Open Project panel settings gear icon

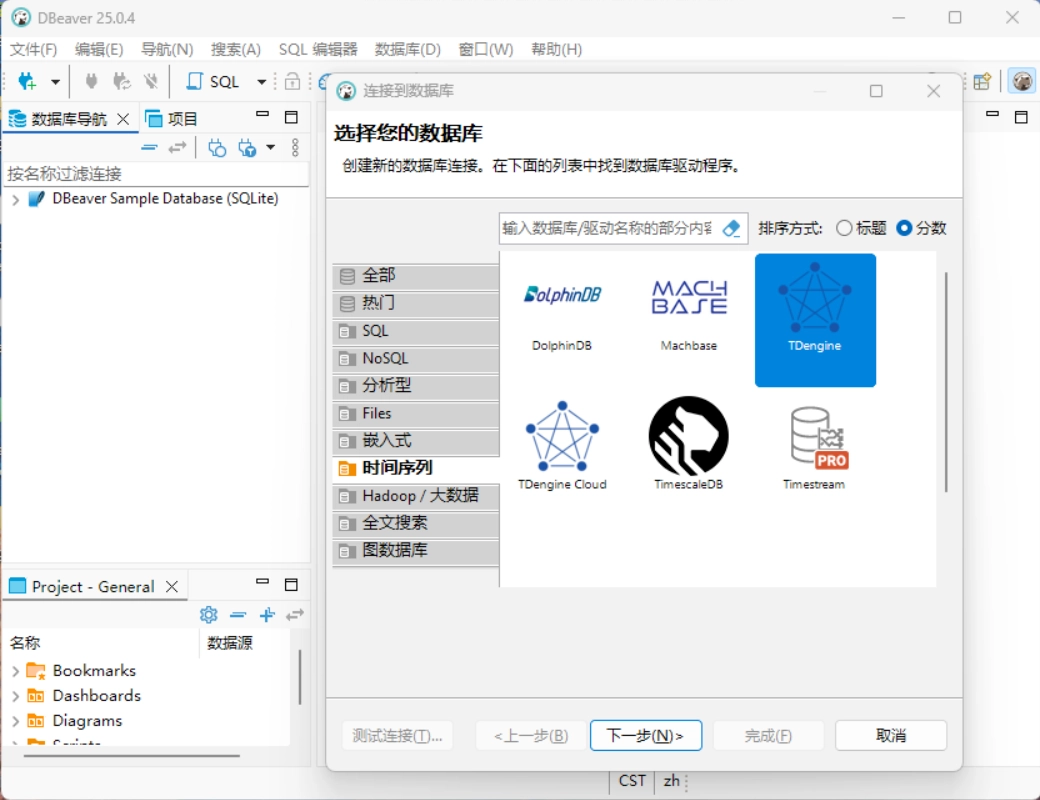[x=208, y=615]
